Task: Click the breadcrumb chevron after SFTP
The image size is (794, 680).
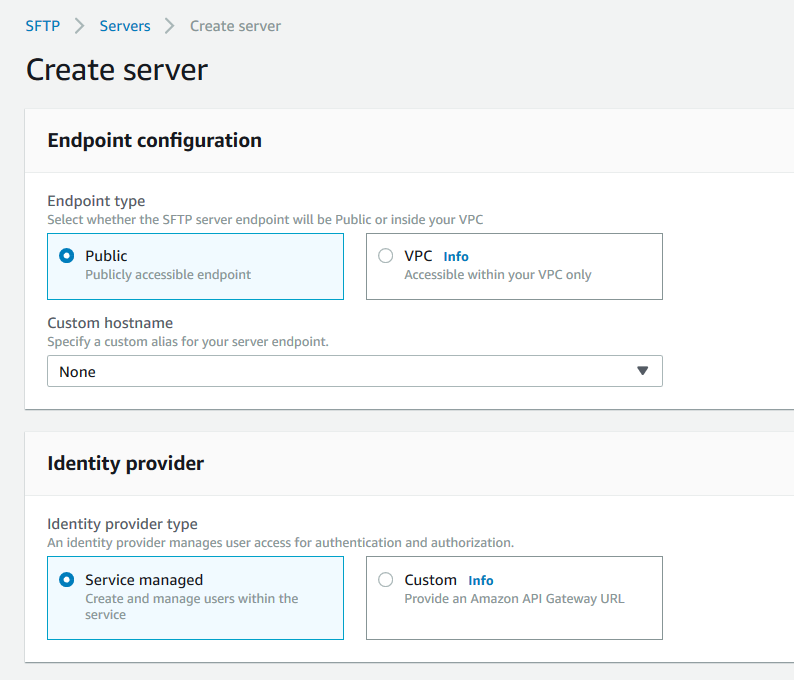Action: tap(80, 26)
